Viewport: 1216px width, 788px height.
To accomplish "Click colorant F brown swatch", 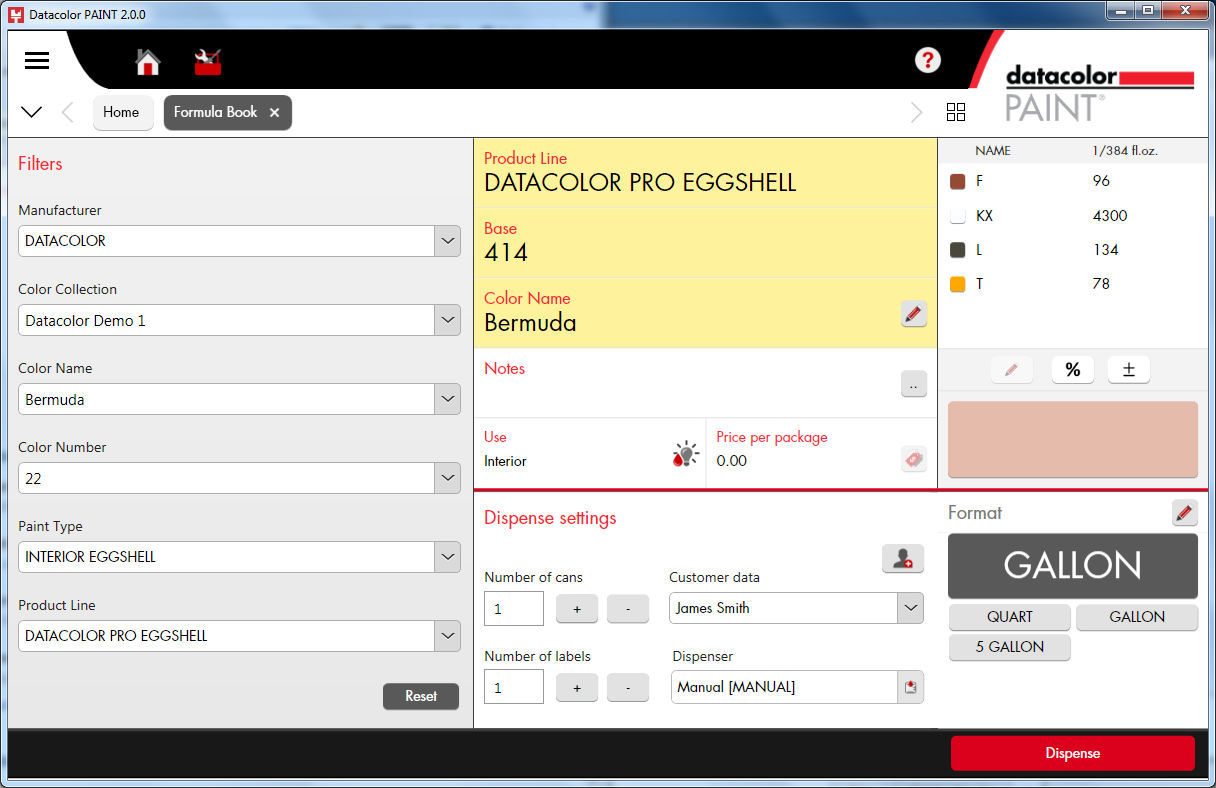I will coord(957,181).
